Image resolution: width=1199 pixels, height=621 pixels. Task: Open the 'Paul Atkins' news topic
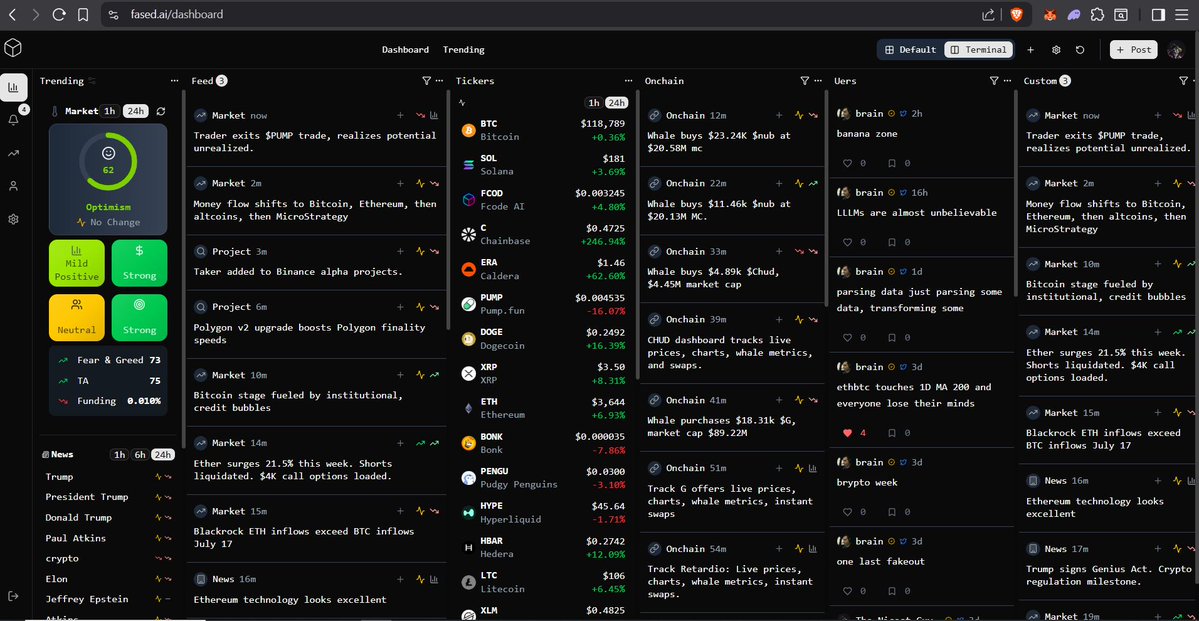[76, 538]
